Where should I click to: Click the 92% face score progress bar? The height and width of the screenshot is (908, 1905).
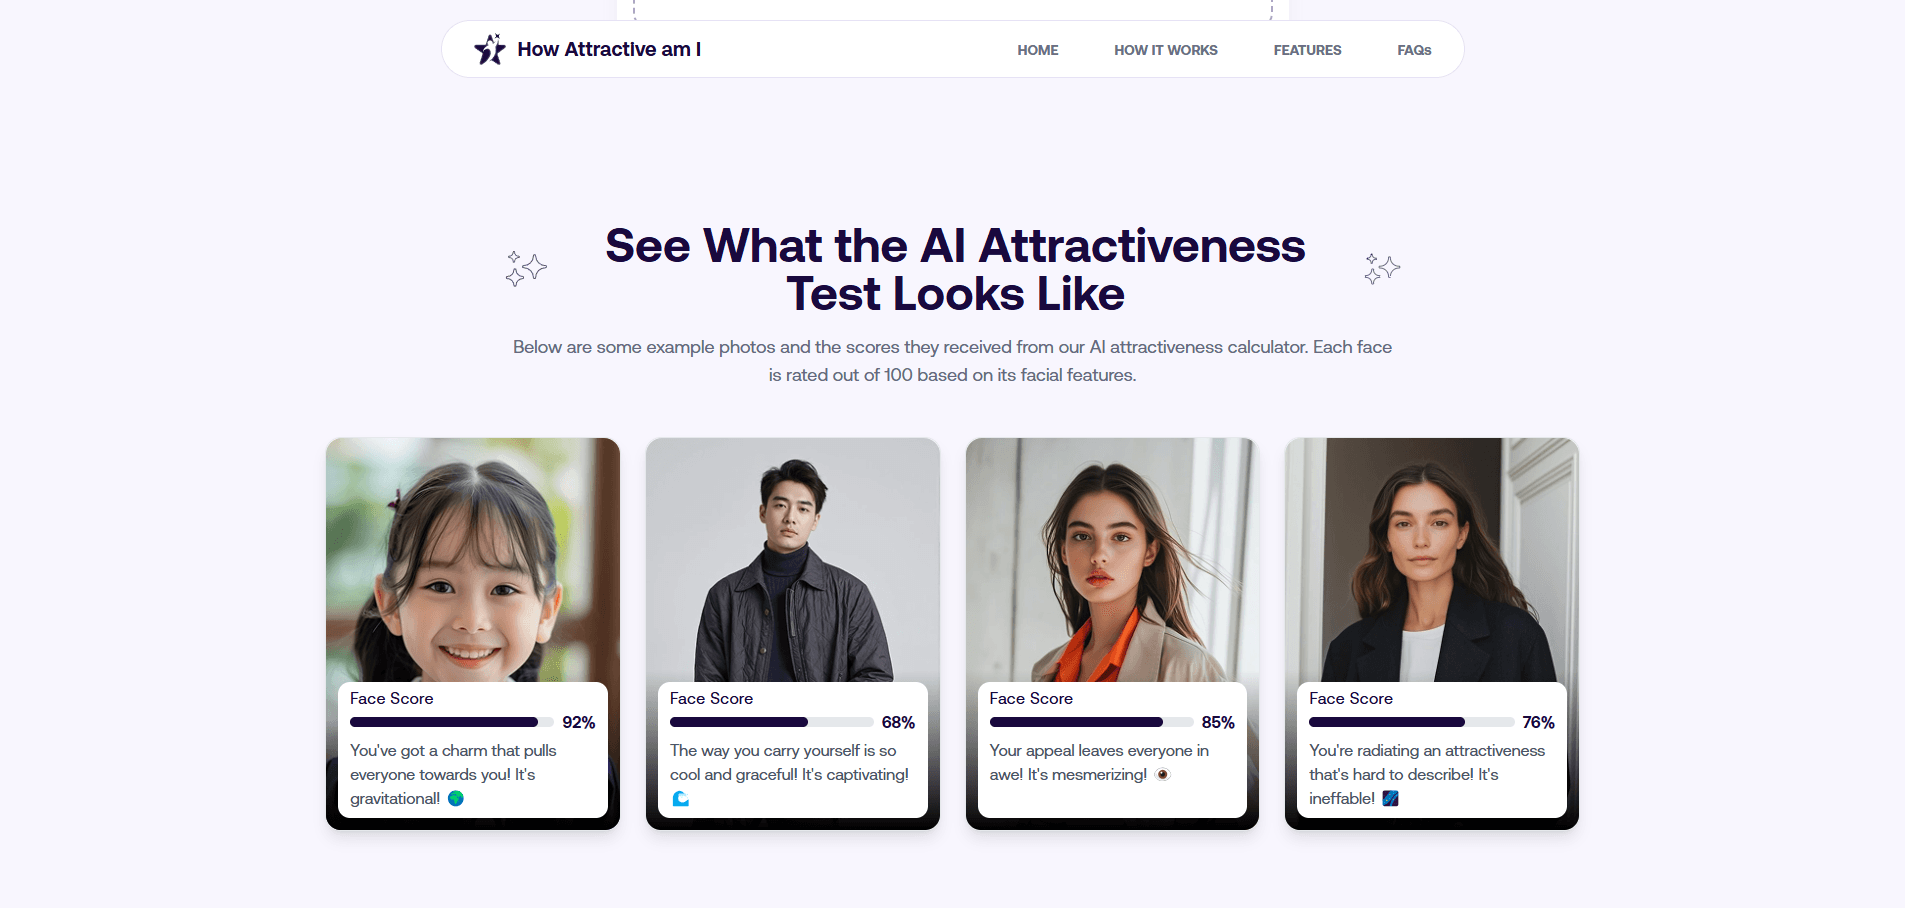pos(452,722)
